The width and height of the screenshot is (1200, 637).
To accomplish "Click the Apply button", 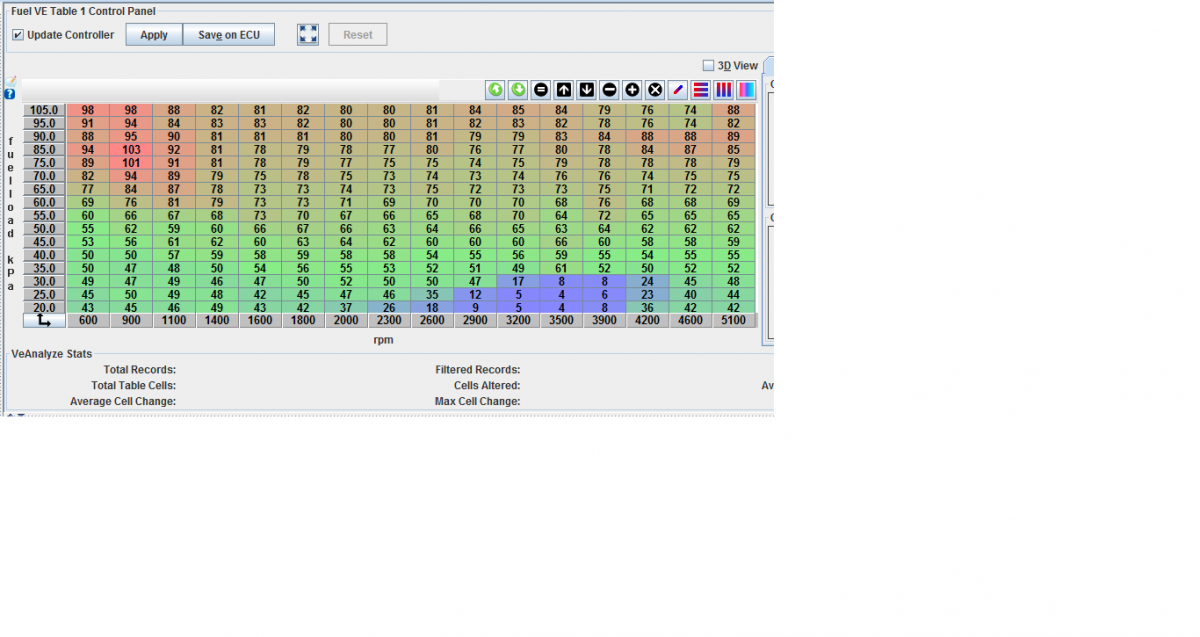I will click(x=154, y=35).
